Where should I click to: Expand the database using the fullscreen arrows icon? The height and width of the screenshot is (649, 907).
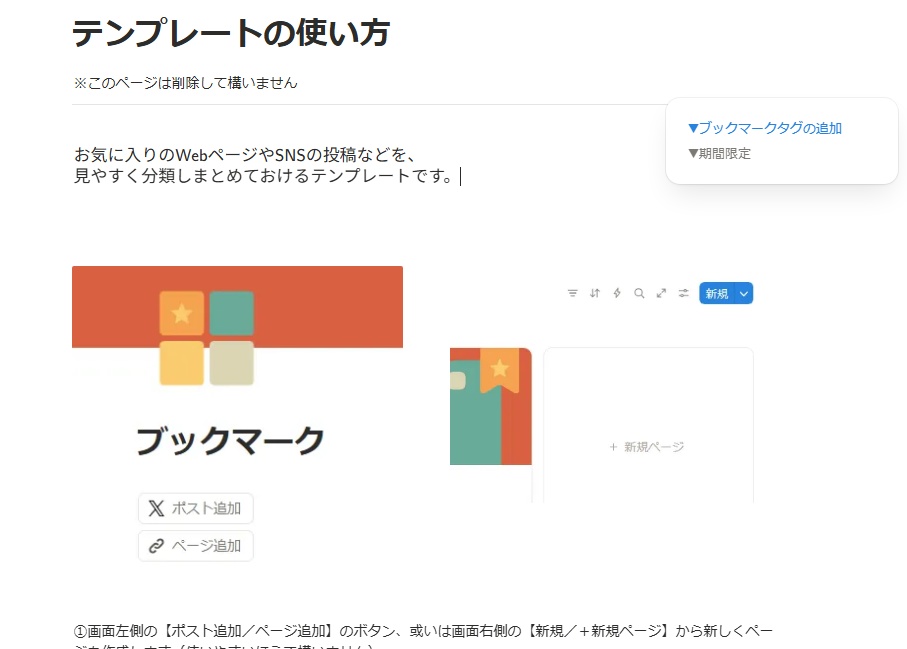661,293
